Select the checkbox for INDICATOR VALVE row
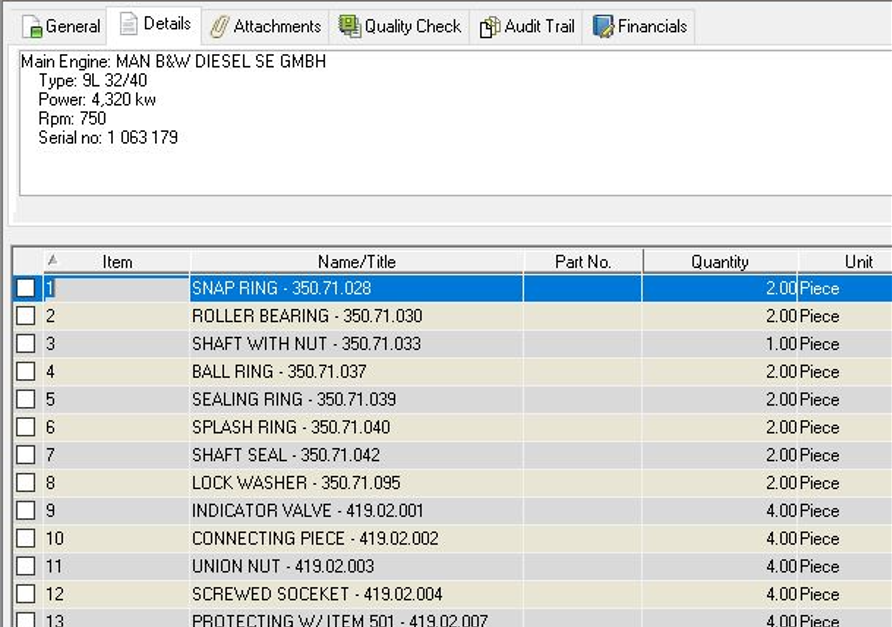The image size is (892, 627). [26, 511]
